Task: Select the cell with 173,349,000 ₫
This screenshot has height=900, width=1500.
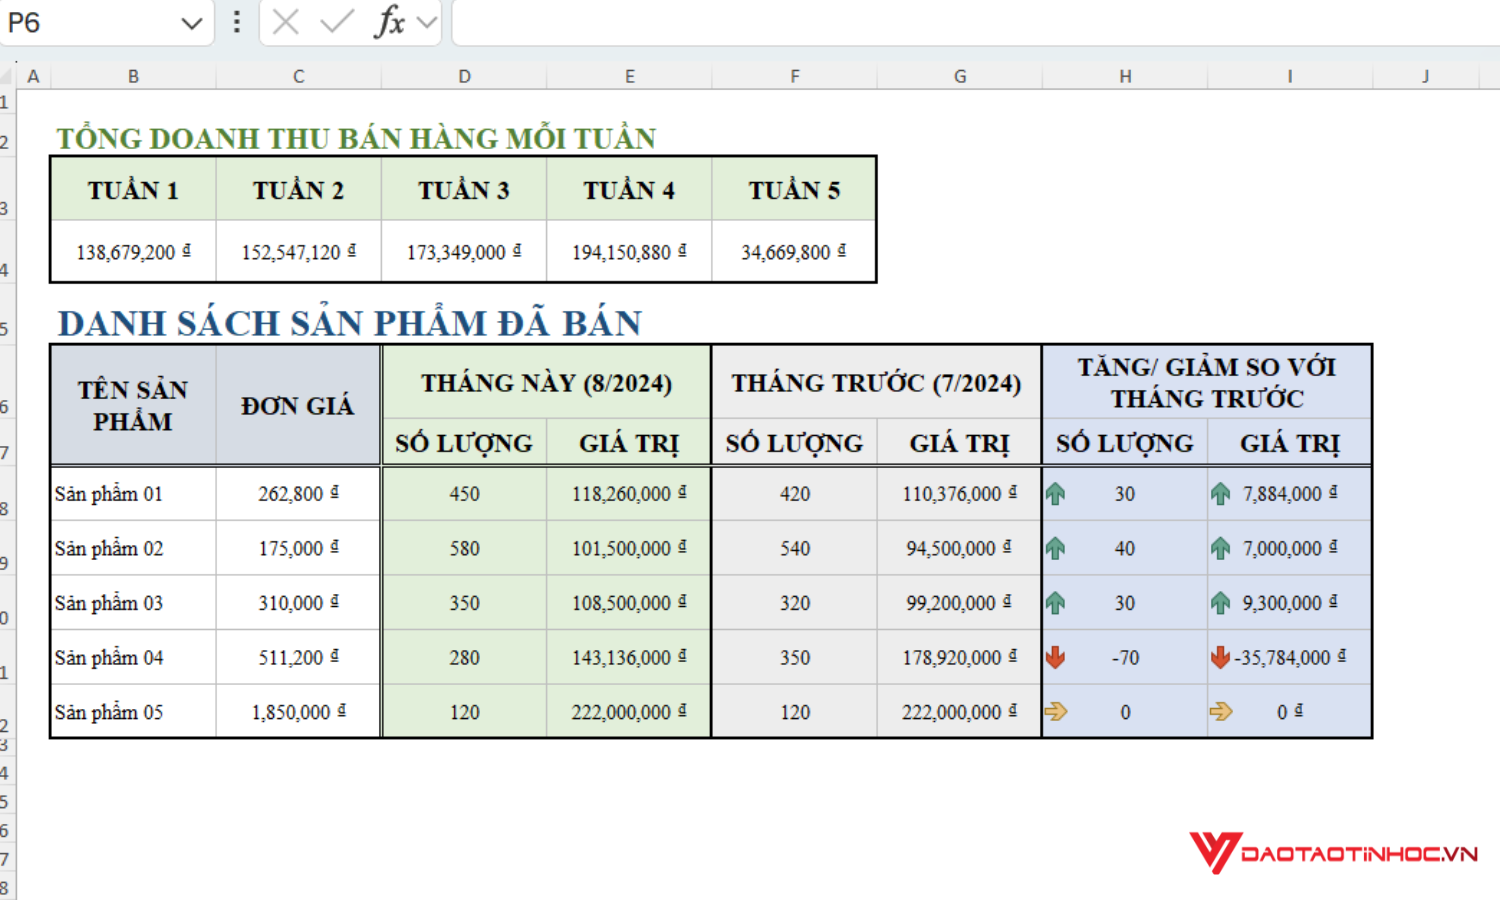Action: (464, 252)
